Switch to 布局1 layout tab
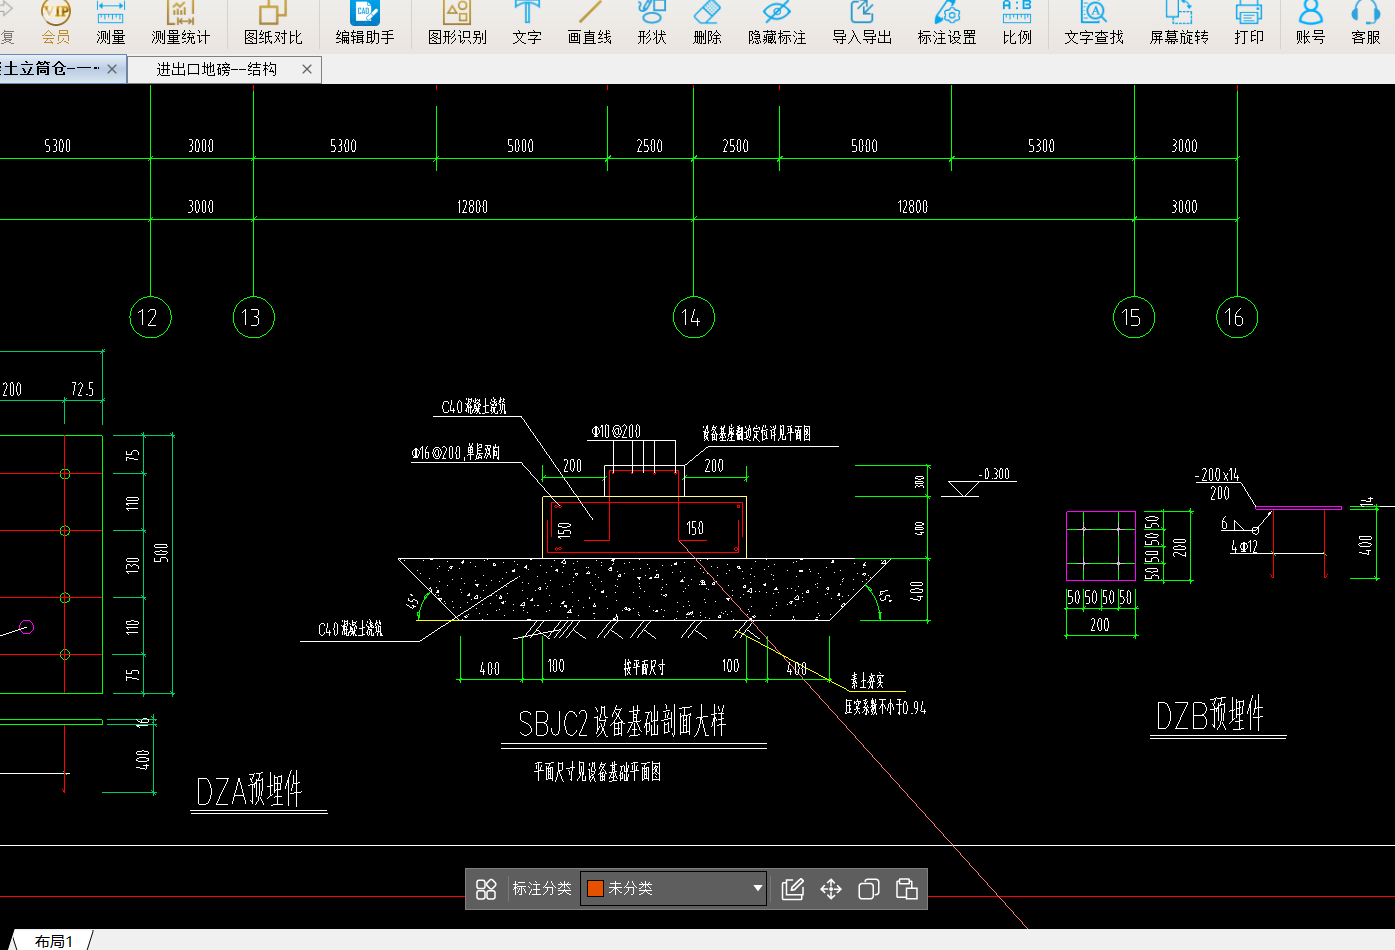 coord(54,941)
